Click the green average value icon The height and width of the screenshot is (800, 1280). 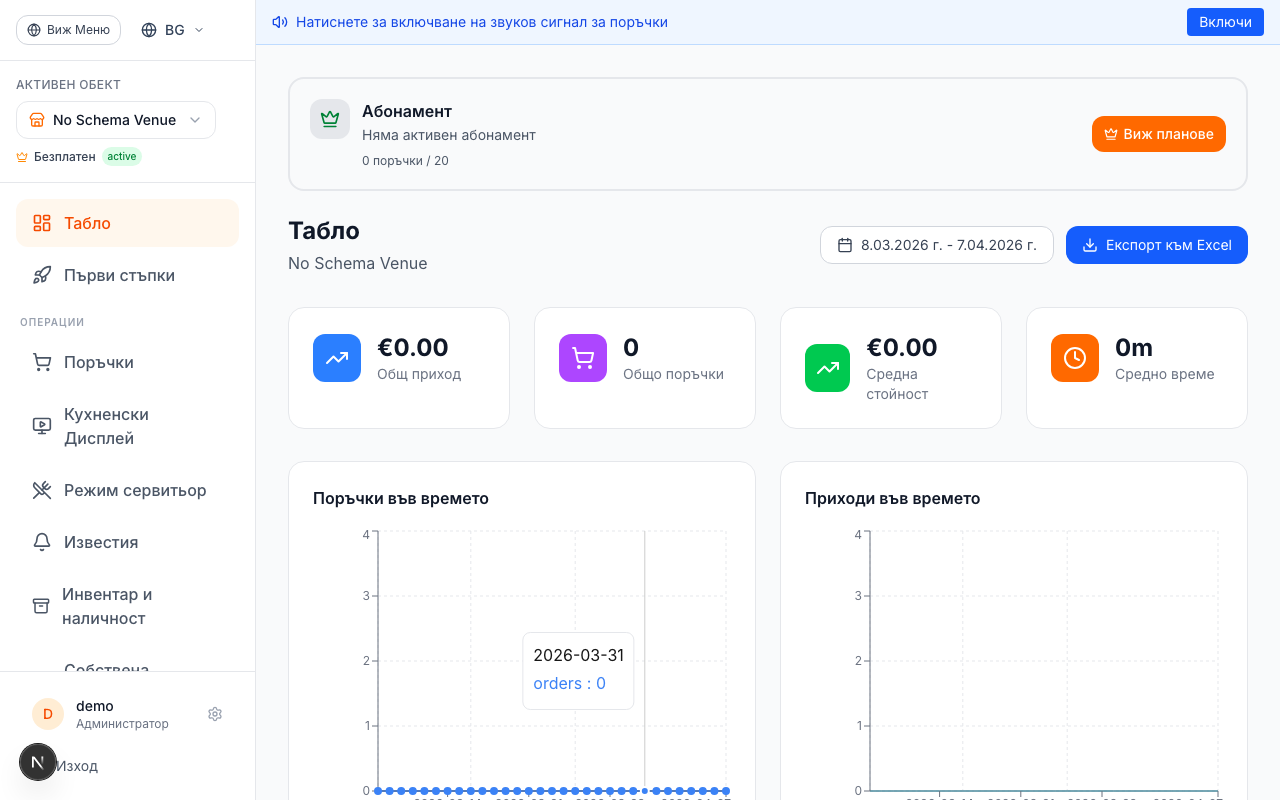828,368
